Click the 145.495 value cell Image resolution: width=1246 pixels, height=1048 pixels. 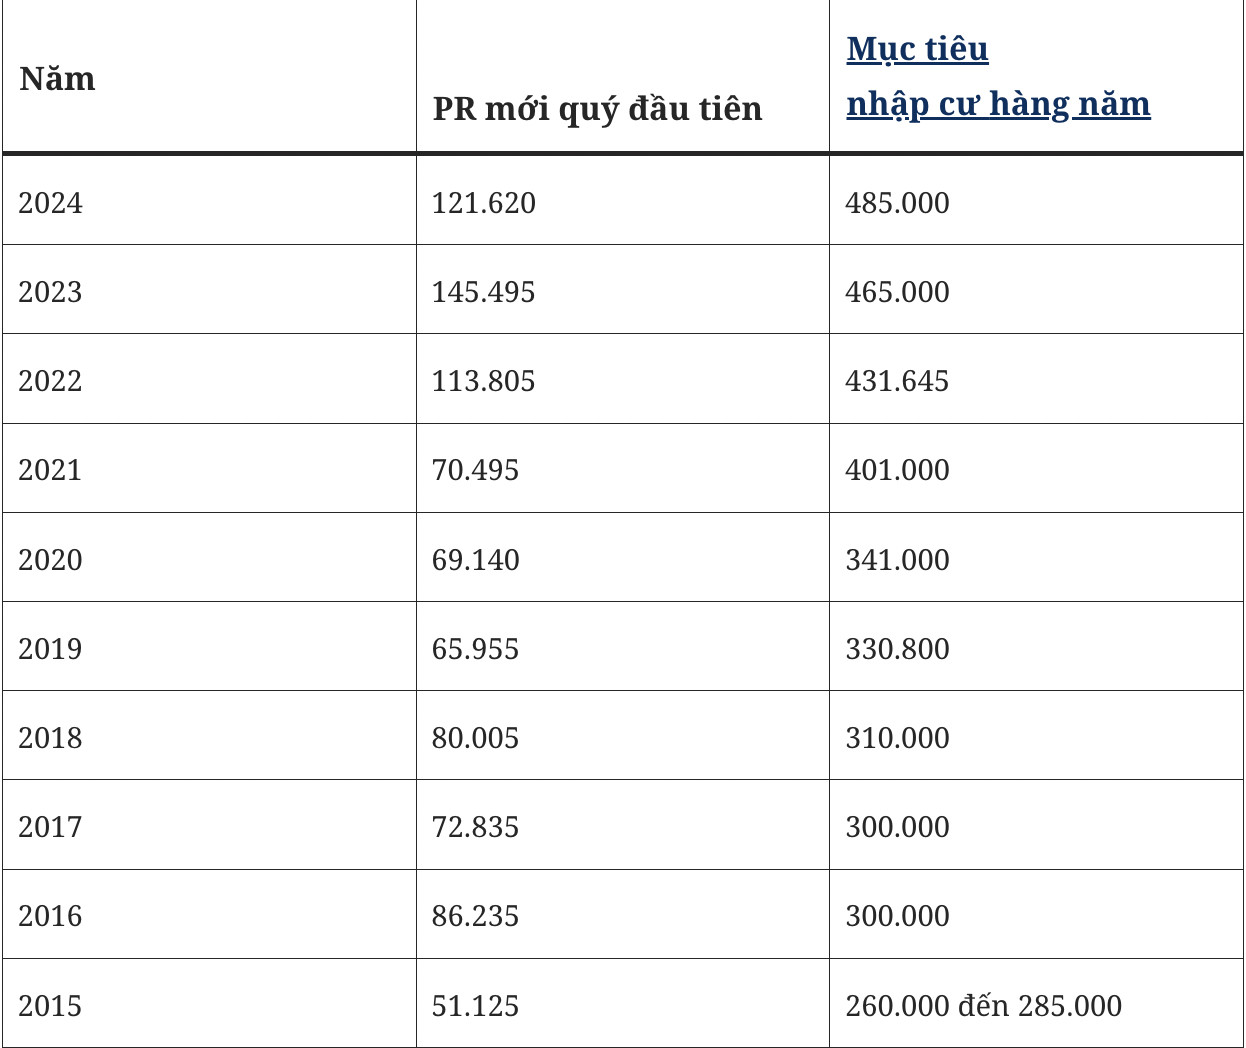click(x=623, y=289)
